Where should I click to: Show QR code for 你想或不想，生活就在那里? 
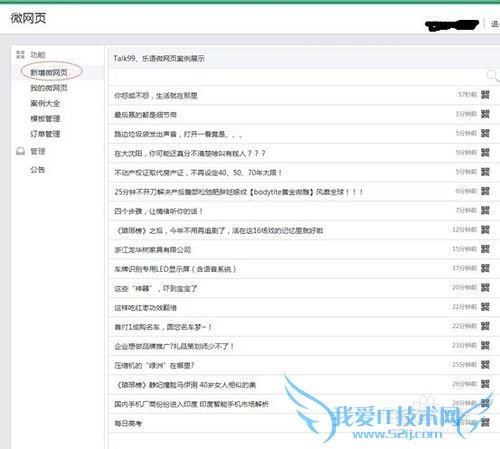click(x=485, y=95)
